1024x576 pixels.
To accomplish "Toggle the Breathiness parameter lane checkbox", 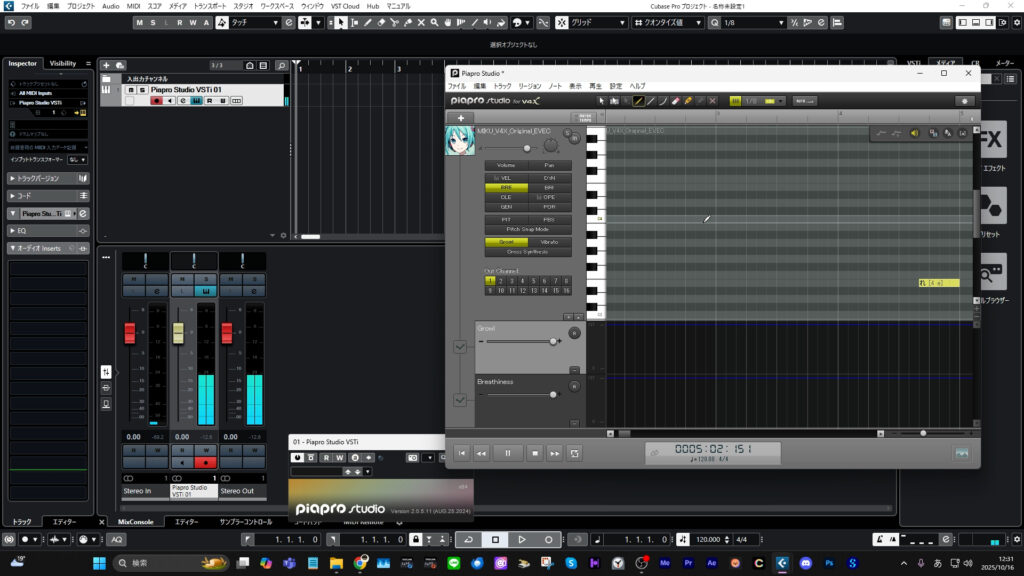I will [x=460, y=400].
